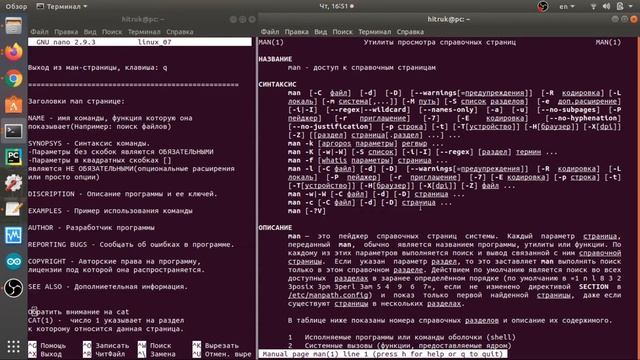
Task: Click the ^G Помощь nano shortcut
Action: pyautogui.click(x=47, y=345)
